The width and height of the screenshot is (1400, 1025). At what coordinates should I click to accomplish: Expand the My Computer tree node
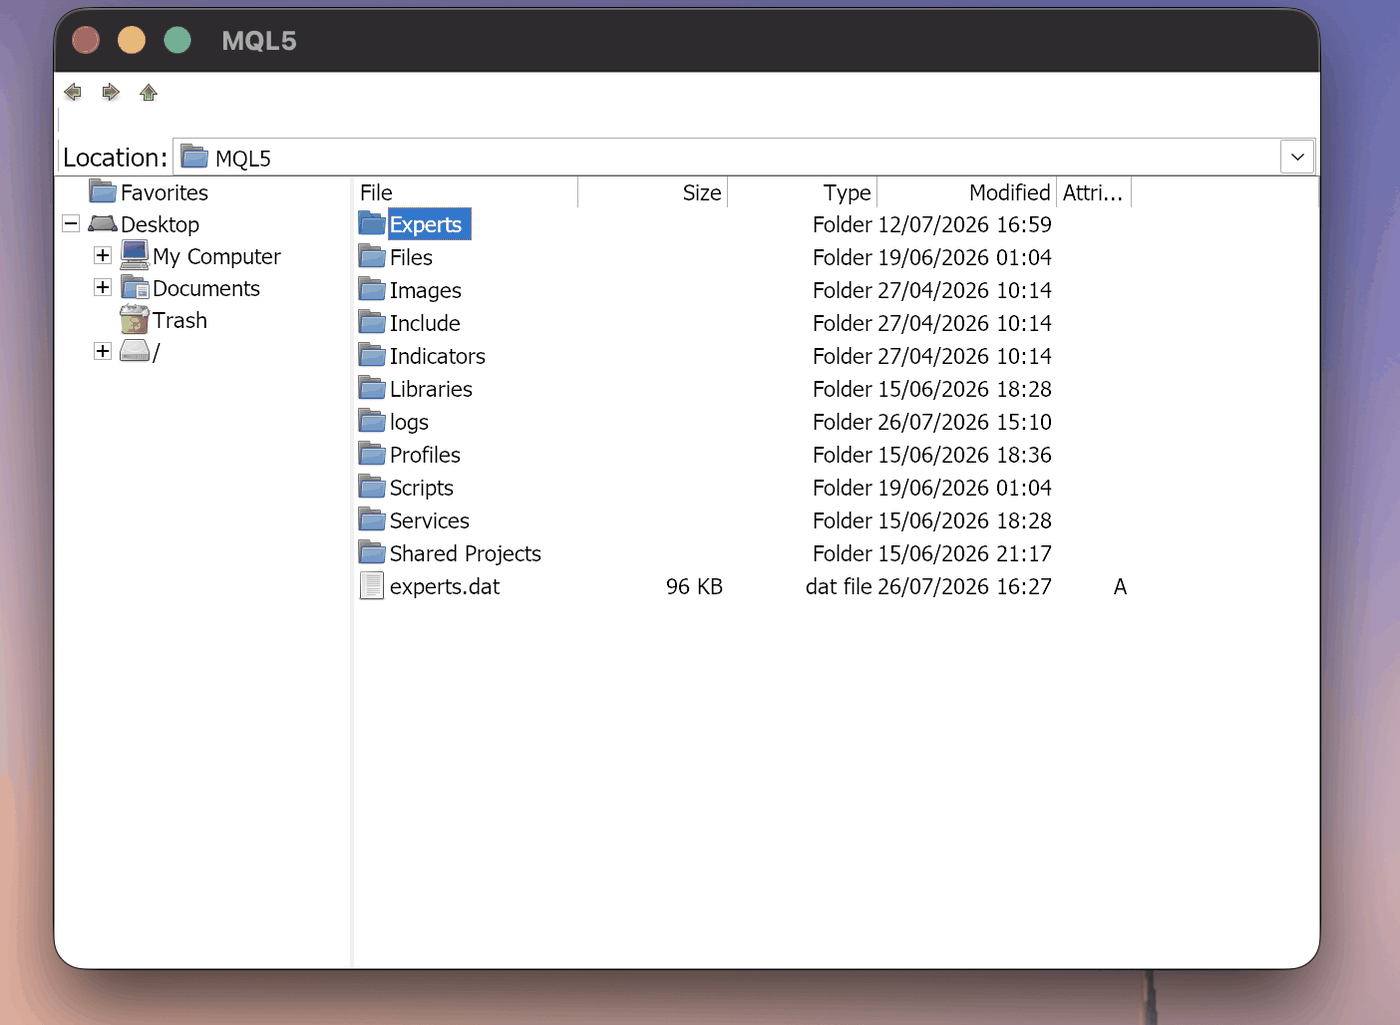click(x=103, y=255)
